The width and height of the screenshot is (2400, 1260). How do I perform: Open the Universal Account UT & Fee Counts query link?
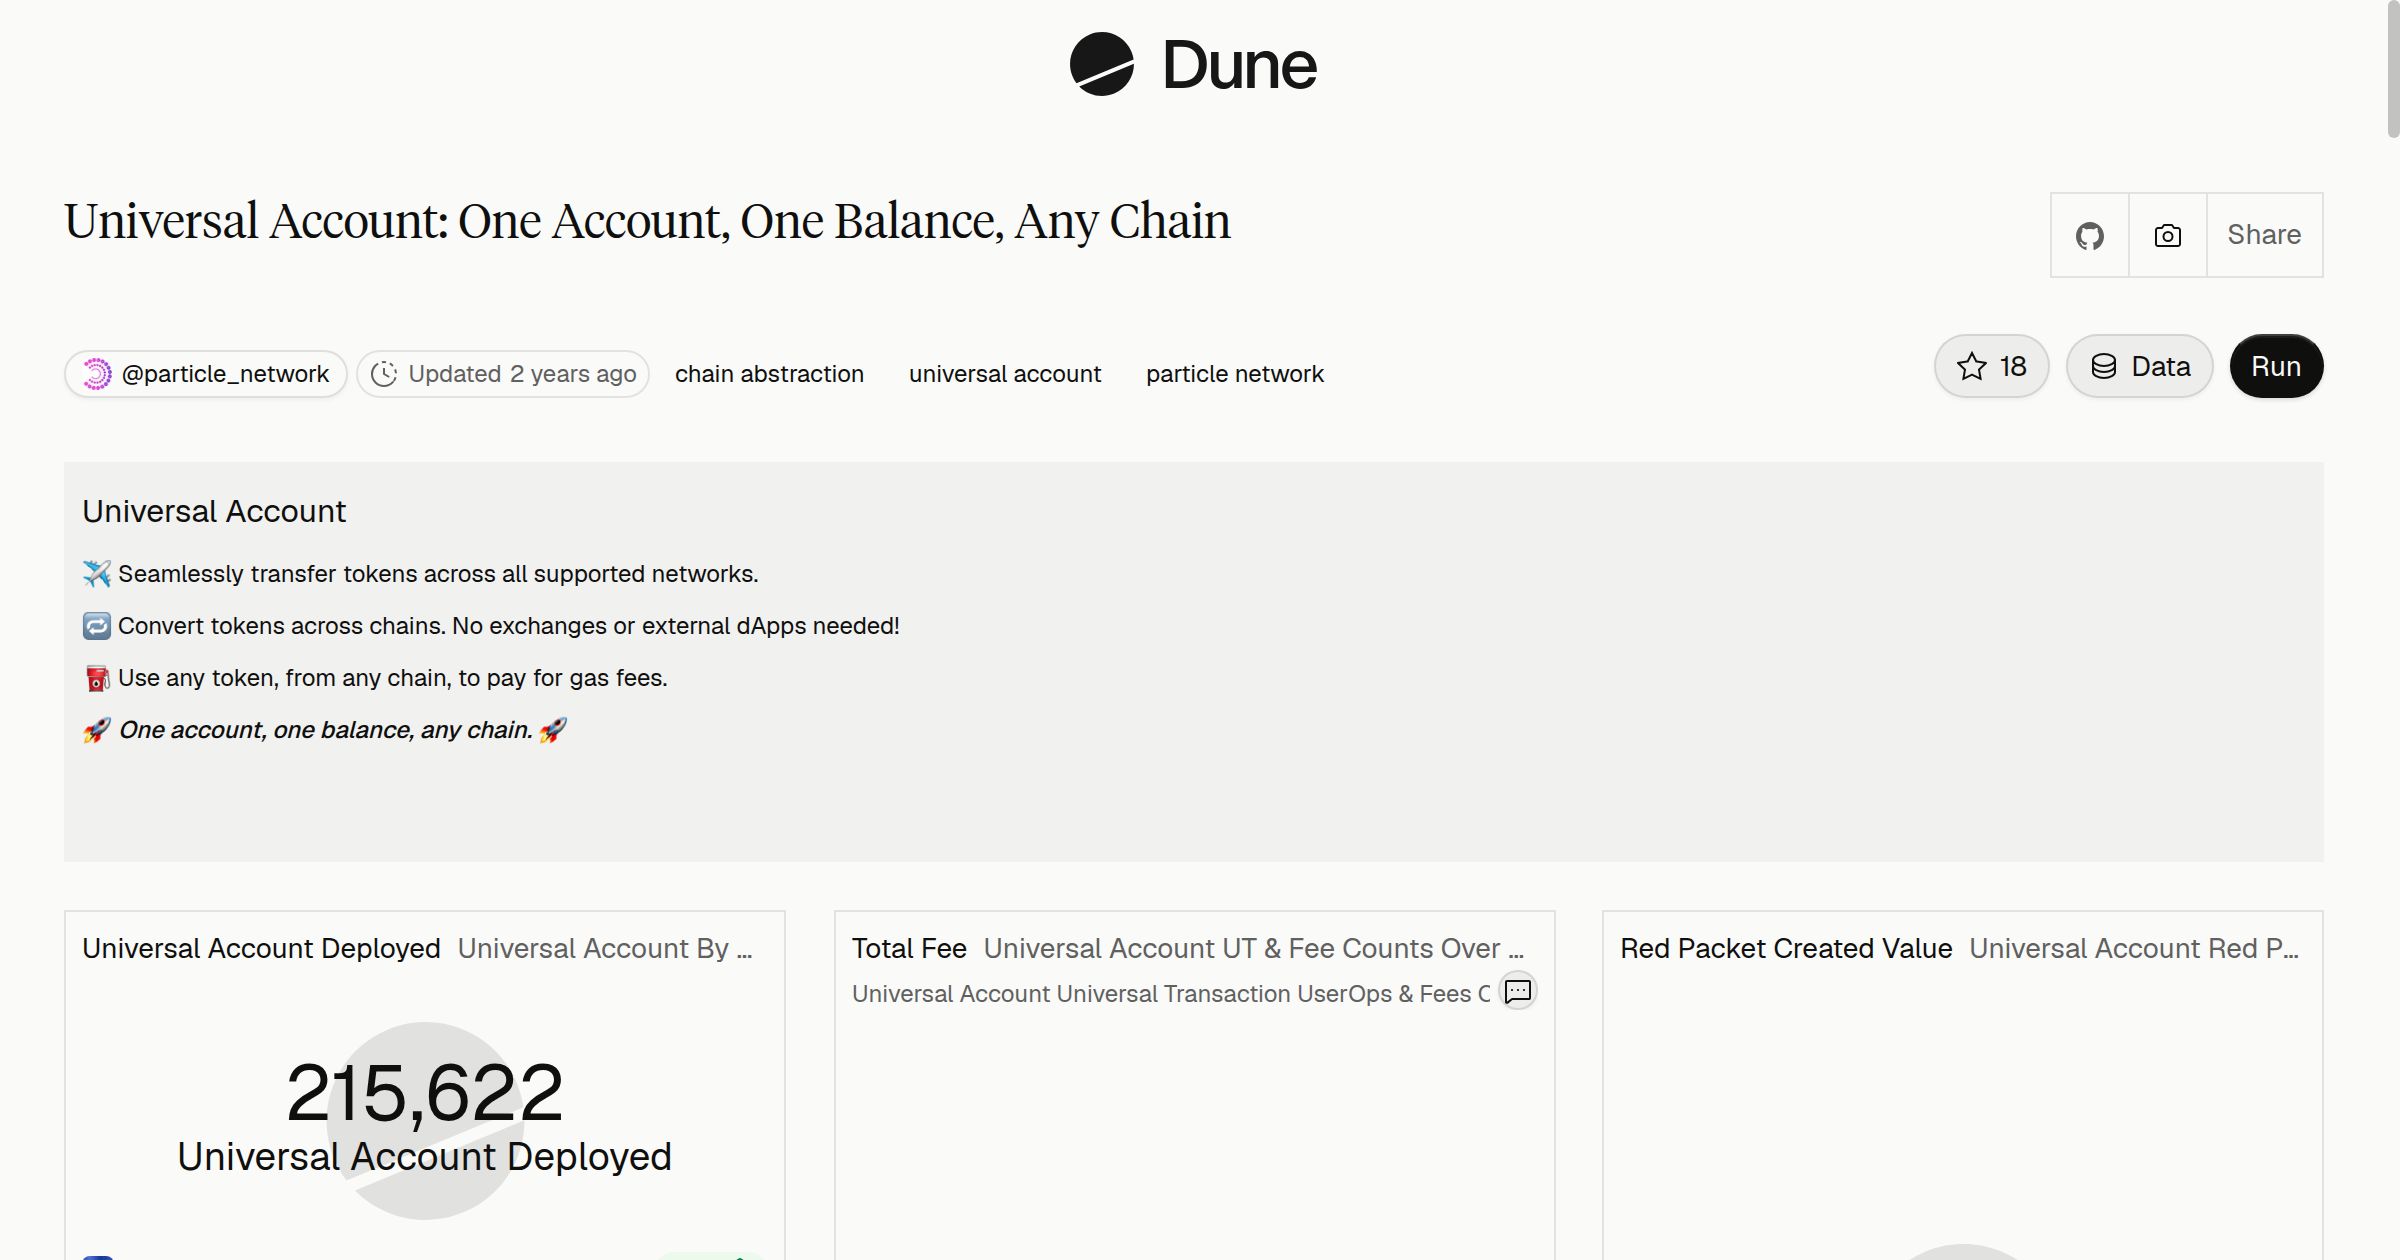tap(1254, 948)
